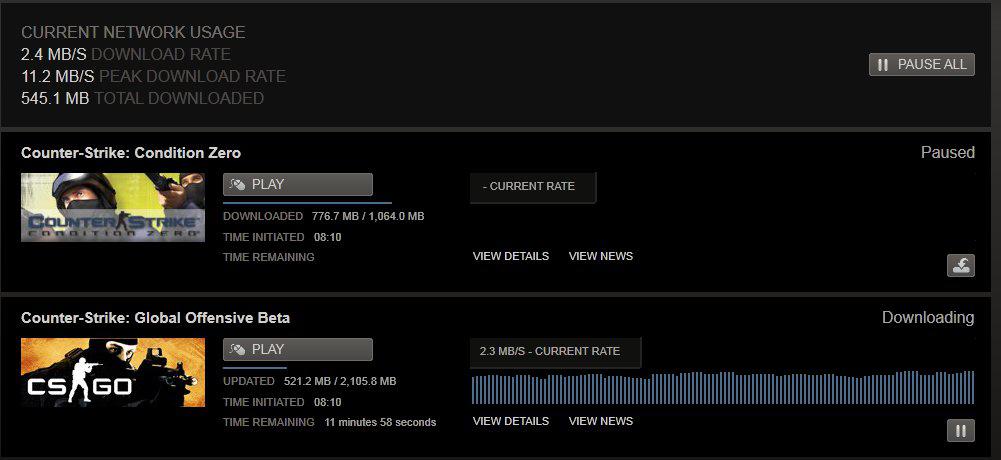Click the Condition Zero download progress bar

coord(307,203)
